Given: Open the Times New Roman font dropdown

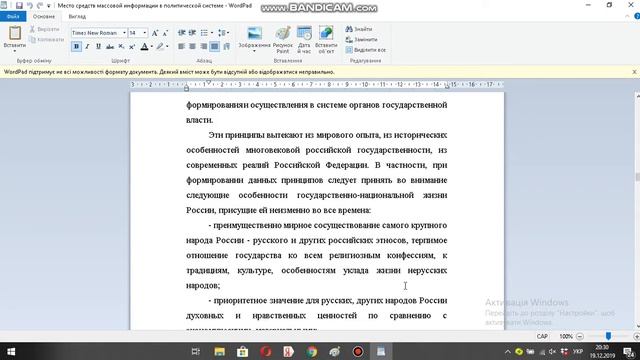Looking at the screenshot, I should pyautogui.click(x=124, y=33).
